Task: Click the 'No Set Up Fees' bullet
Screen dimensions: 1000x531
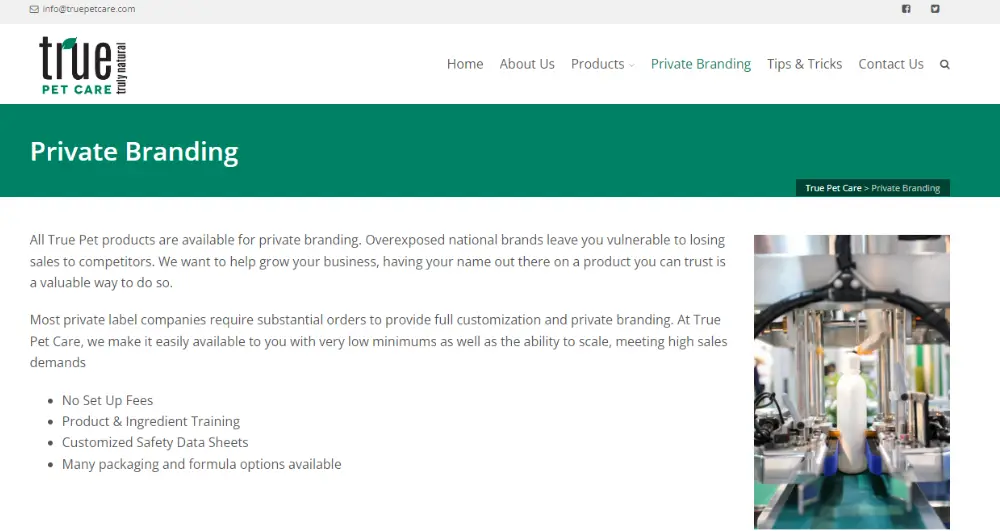Action: (x=107, y=400)
